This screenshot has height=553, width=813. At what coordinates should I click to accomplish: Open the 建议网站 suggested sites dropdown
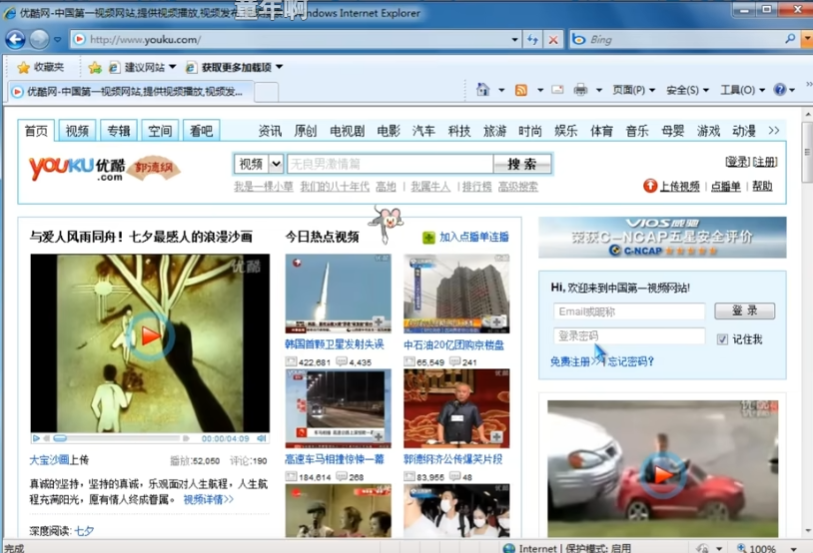point(143,67)
